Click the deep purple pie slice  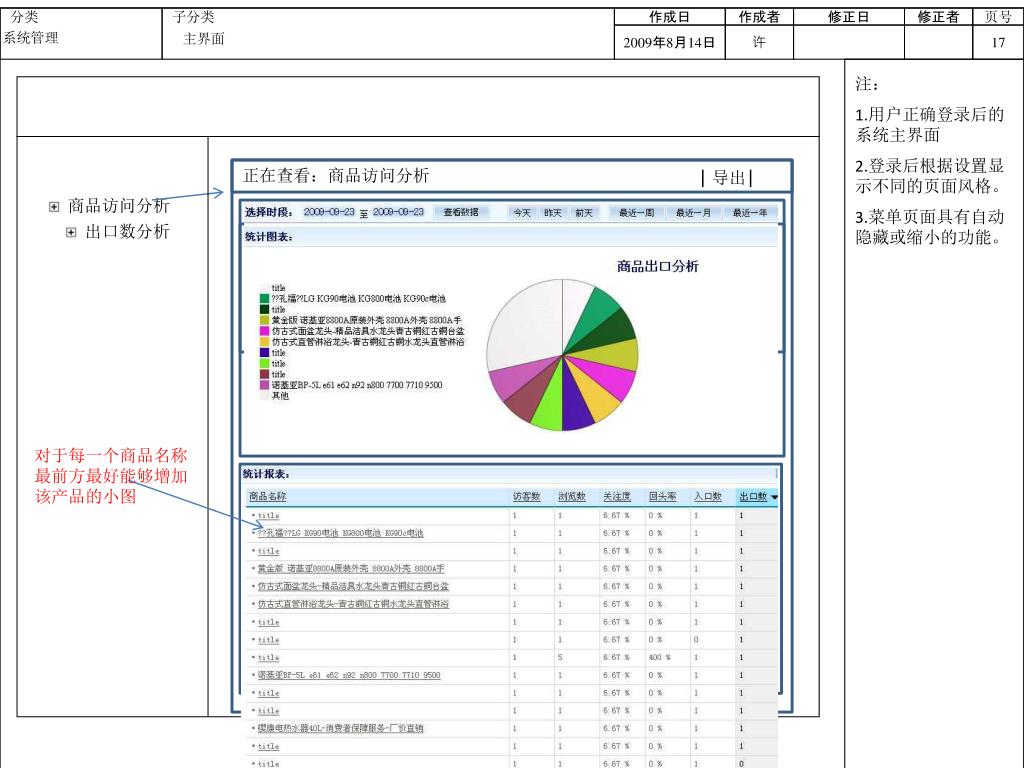coord(575,404)
